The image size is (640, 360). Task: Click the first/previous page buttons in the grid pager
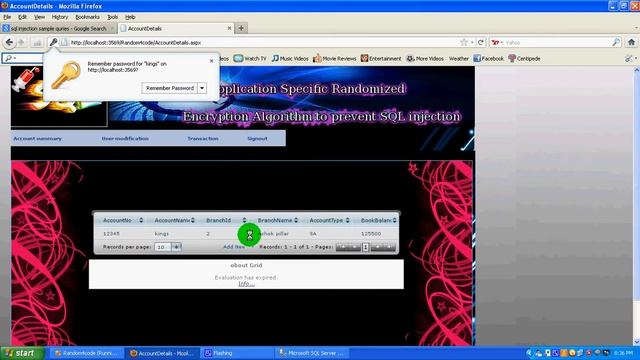pyautogui.click(x=348, y=247)
